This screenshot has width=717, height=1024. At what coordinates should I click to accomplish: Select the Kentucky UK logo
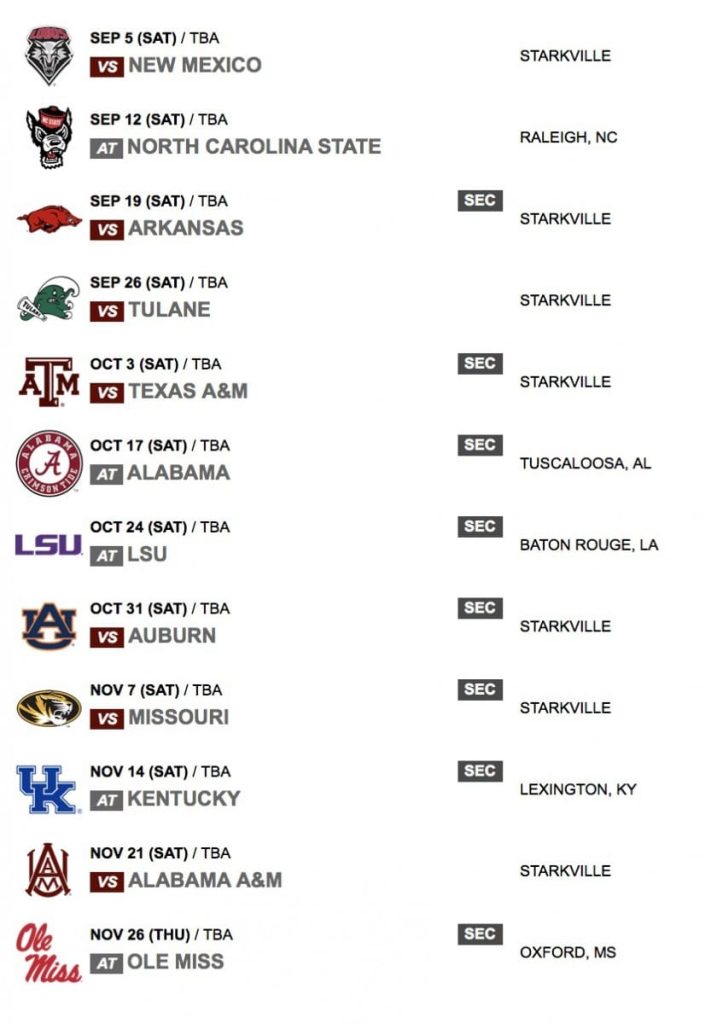pyautogui.click(x=48, y=790)
